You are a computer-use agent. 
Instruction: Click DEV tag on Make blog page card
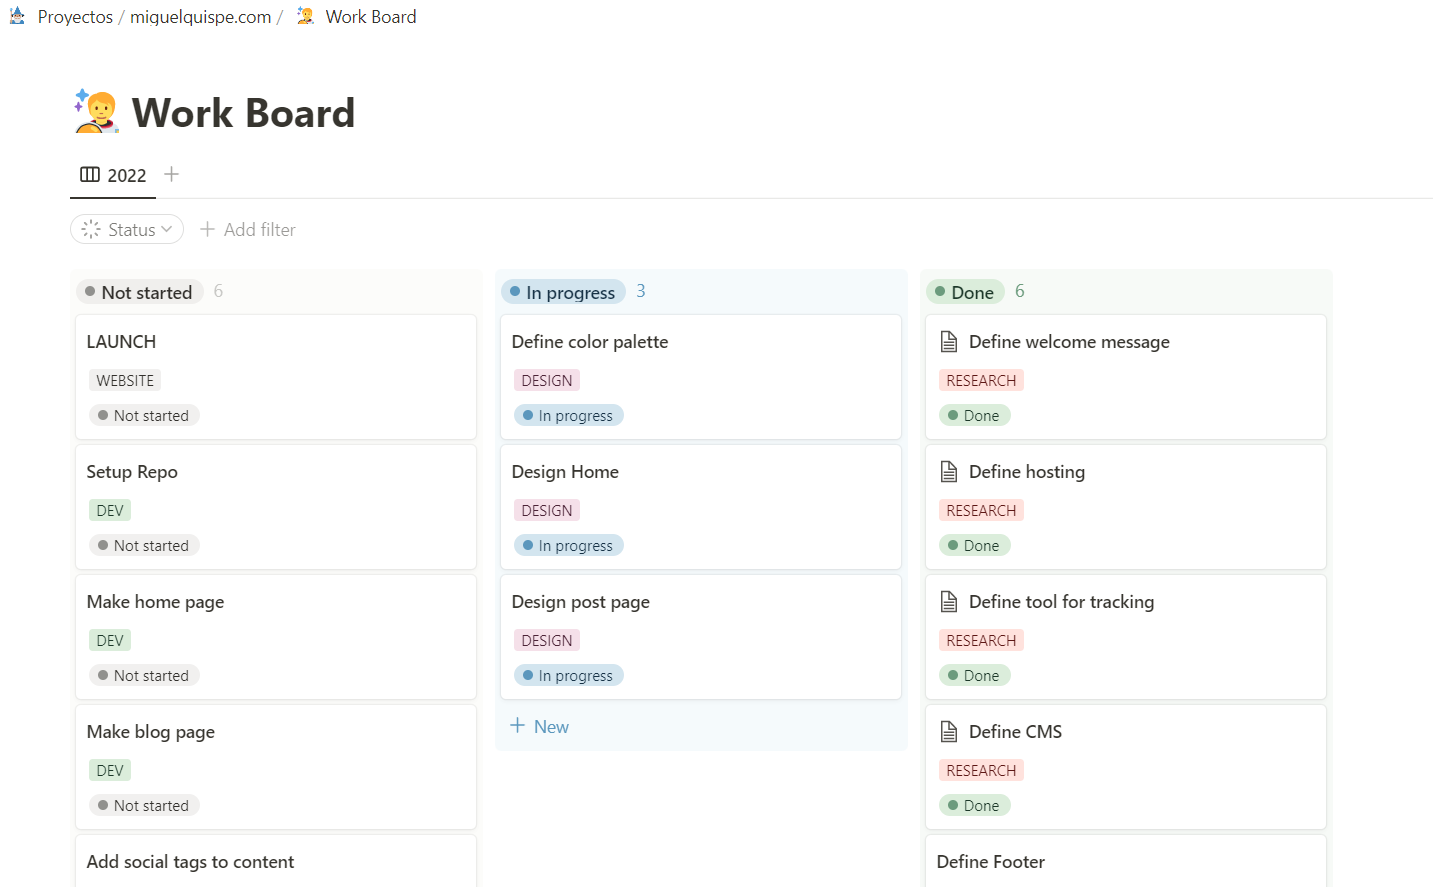(x=110, y=771)
